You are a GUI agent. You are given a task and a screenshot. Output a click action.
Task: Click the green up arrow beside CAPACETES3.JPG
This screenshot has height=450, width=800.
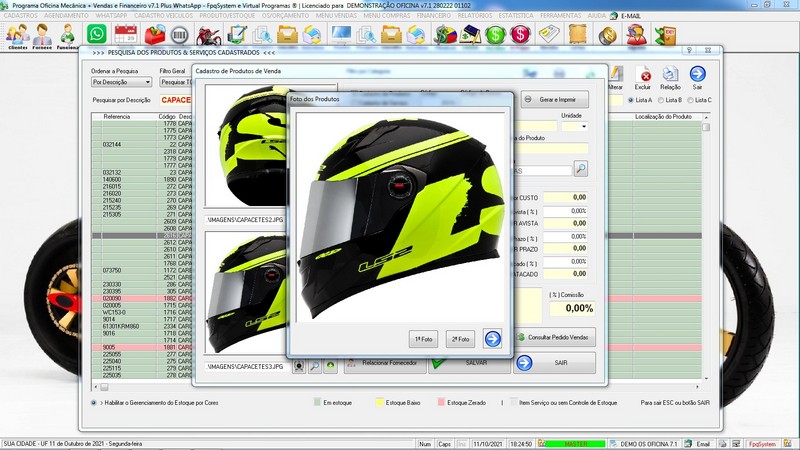(331, 366)
